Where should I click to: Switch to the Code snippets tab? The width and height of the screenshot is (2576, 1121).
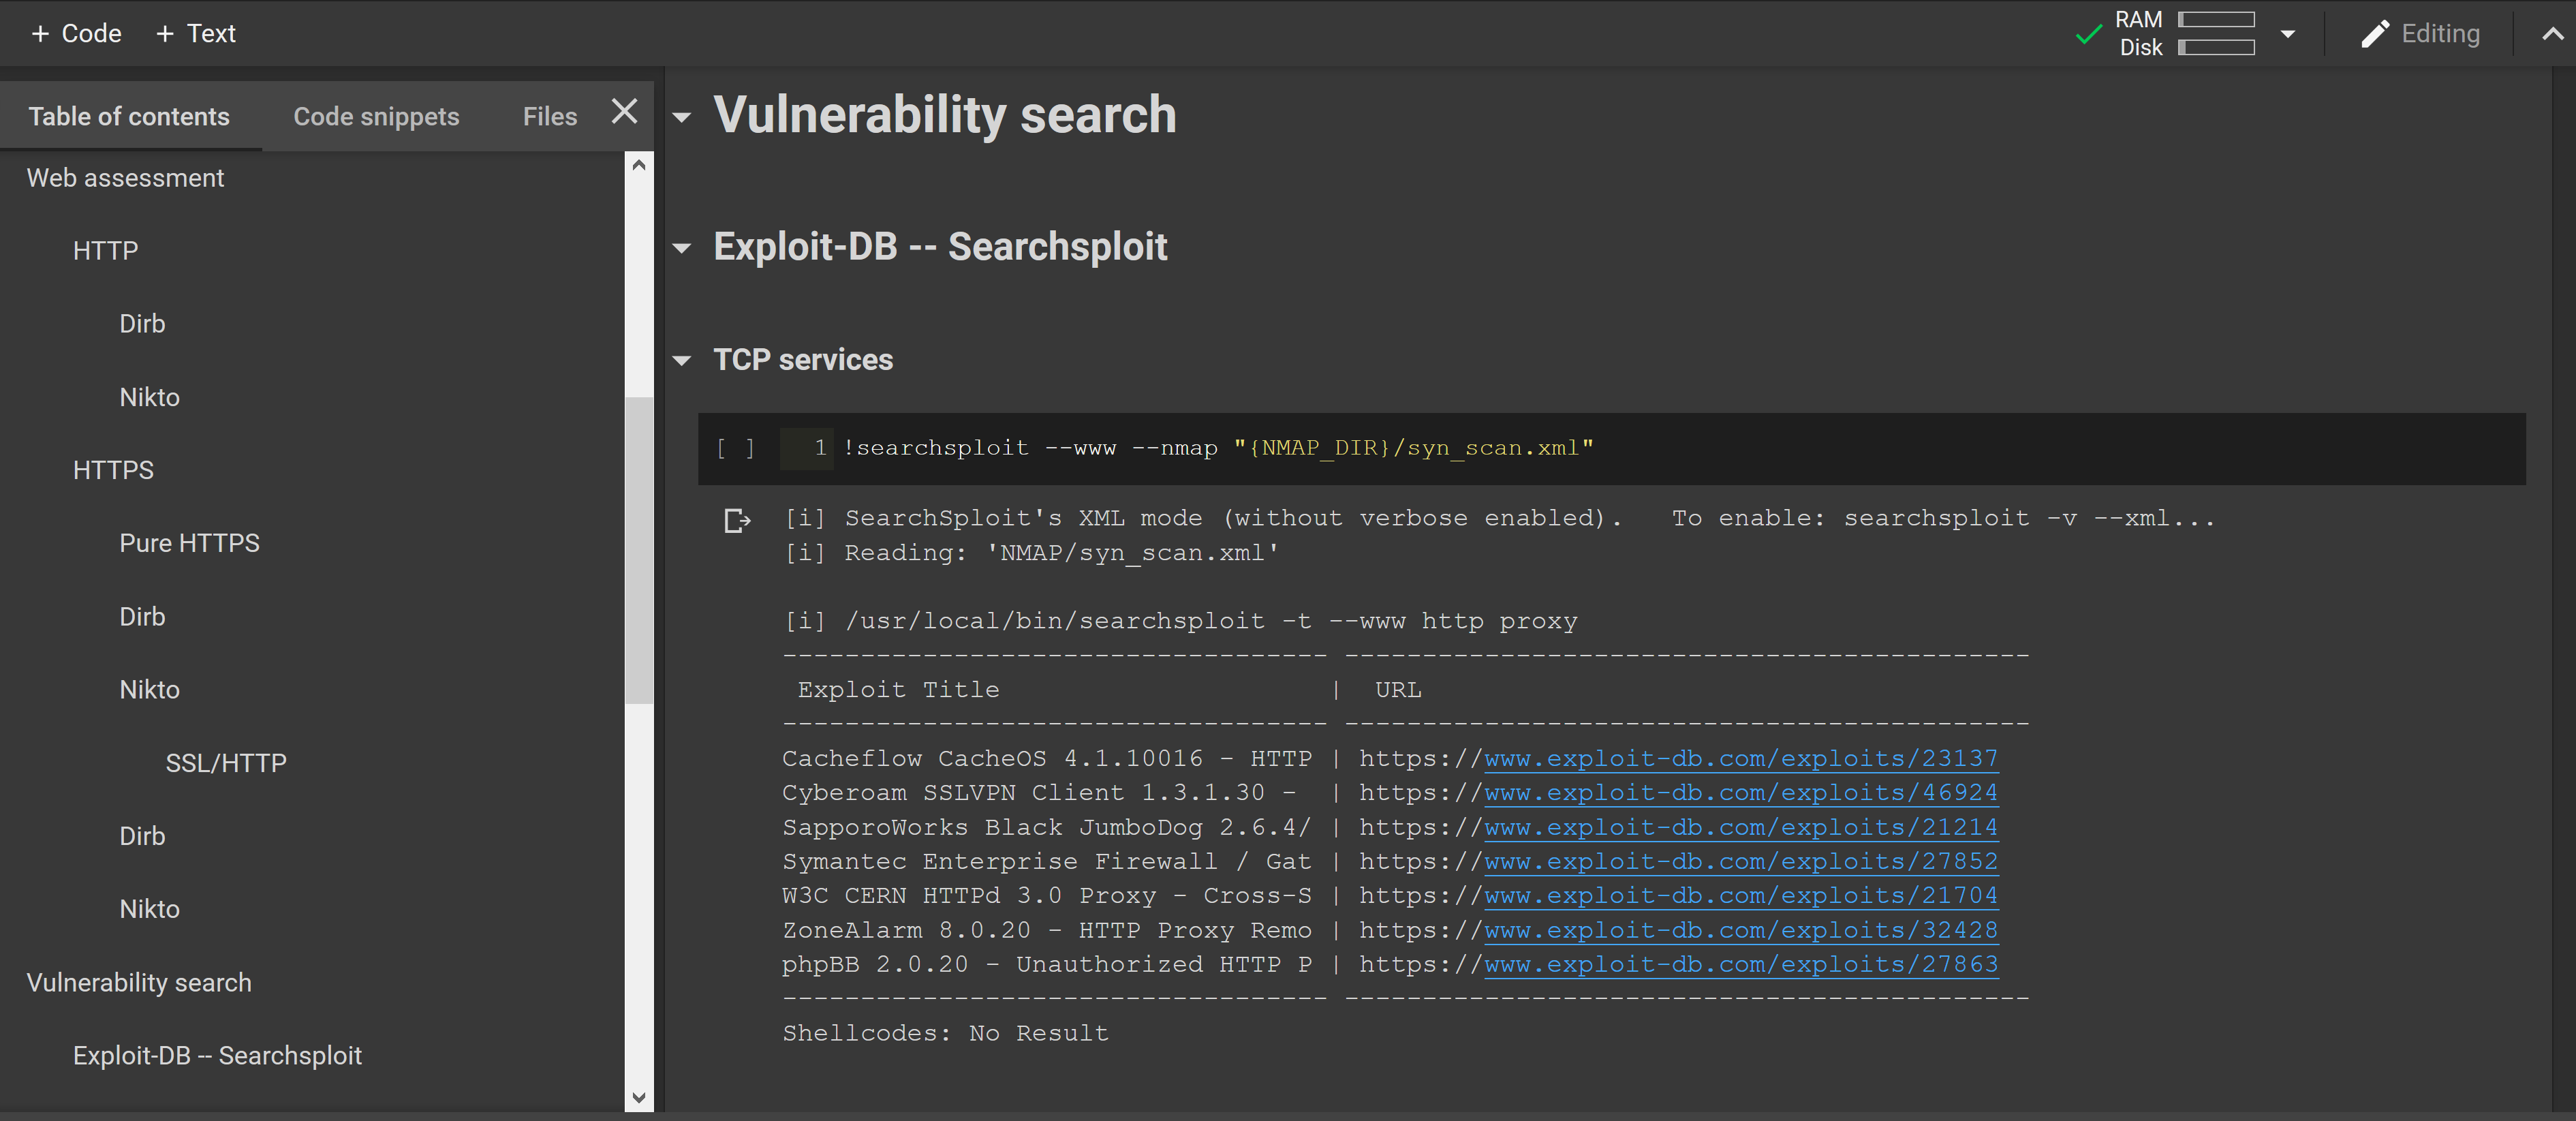tap(376, 117)
